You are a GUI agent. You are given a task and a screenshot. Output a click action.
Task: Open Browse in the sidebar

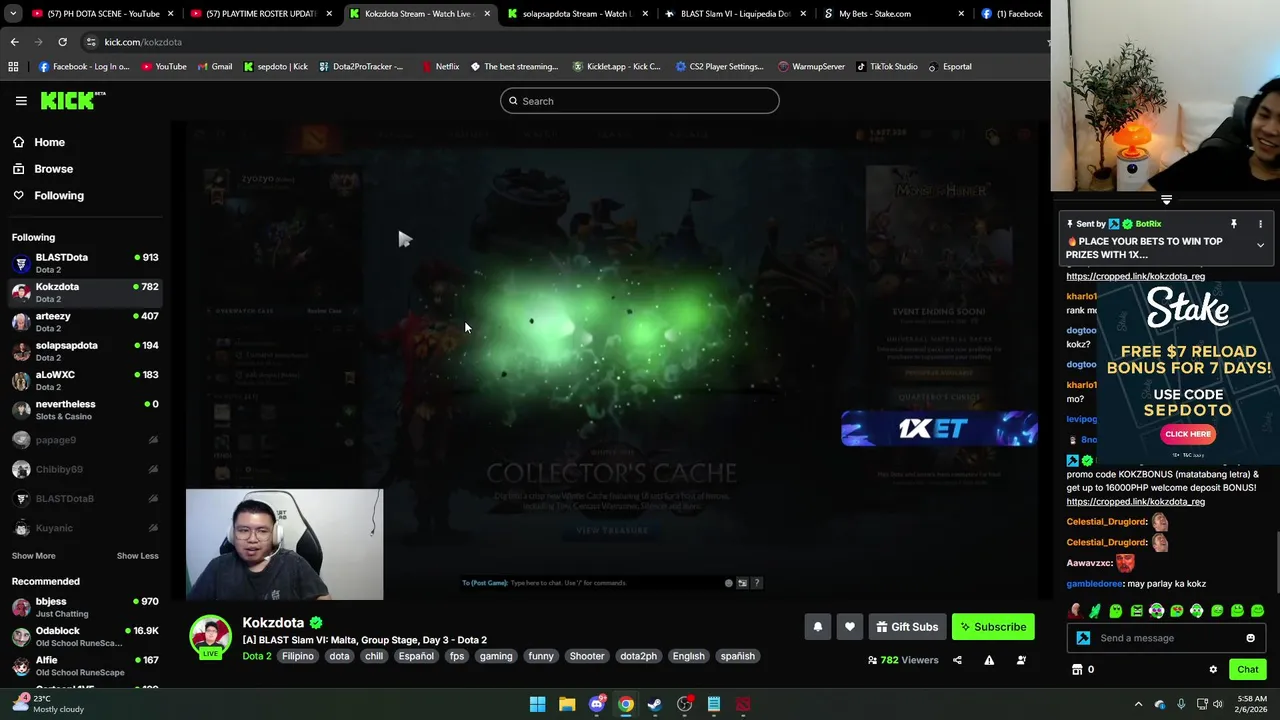[x=53, y=169]
